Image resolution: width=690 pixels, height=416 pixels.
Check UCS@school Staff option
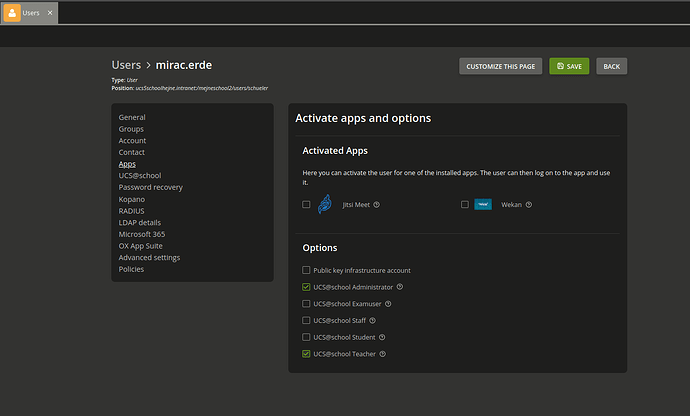(x=306, y=320)
